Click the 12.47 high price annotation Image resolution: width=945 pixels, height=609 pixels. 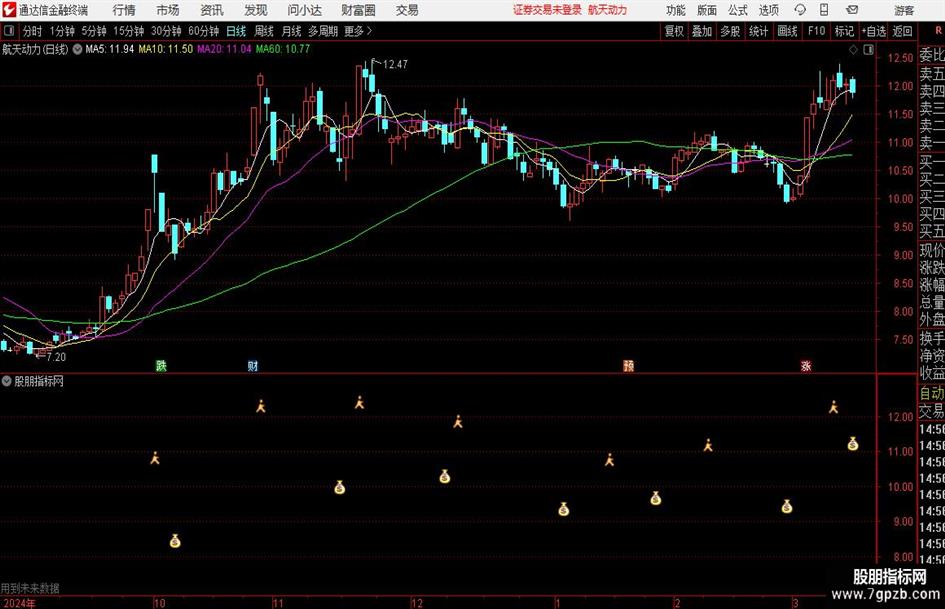[395, 64]
